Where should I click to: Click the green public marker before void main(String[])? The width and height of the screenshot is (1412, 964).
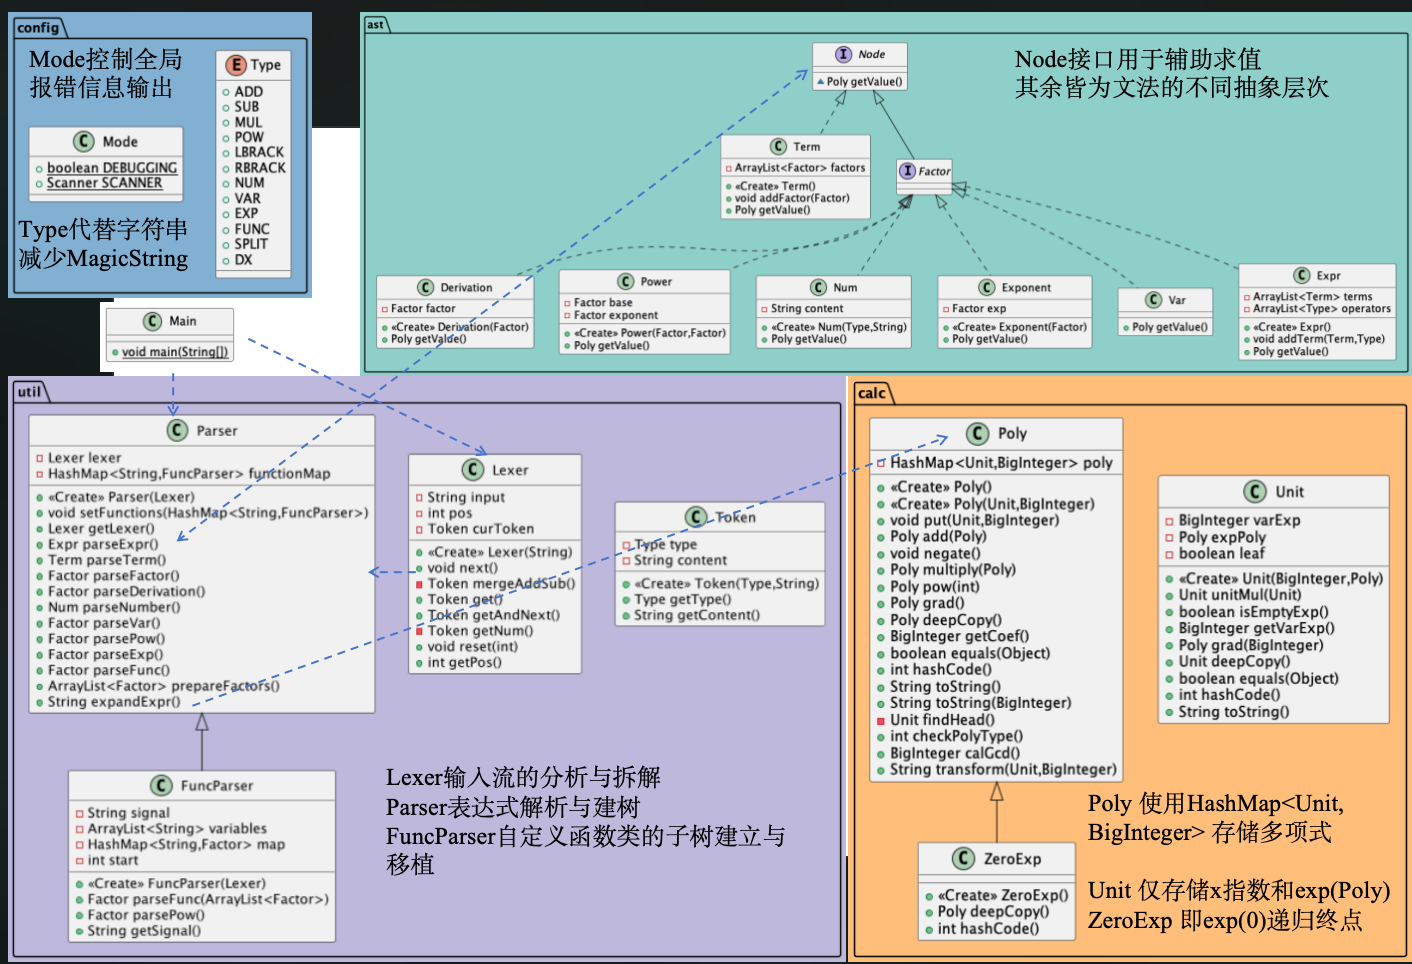tap(114, 352)
